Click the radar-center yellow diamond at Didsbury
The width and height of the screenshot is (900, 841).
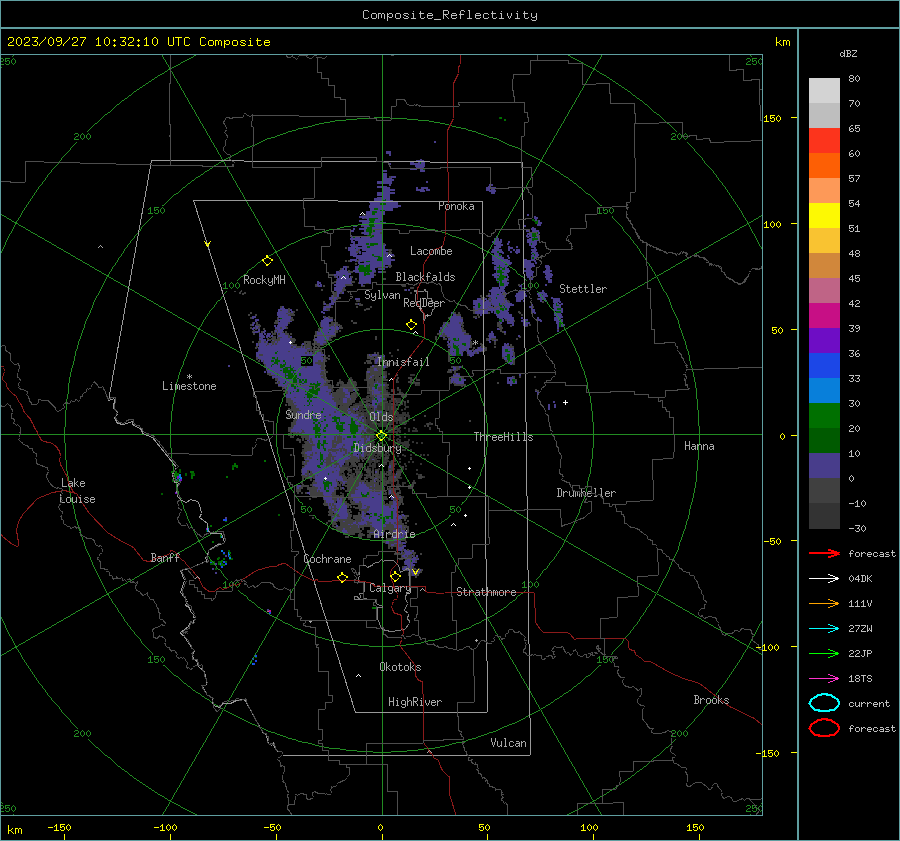381,436
